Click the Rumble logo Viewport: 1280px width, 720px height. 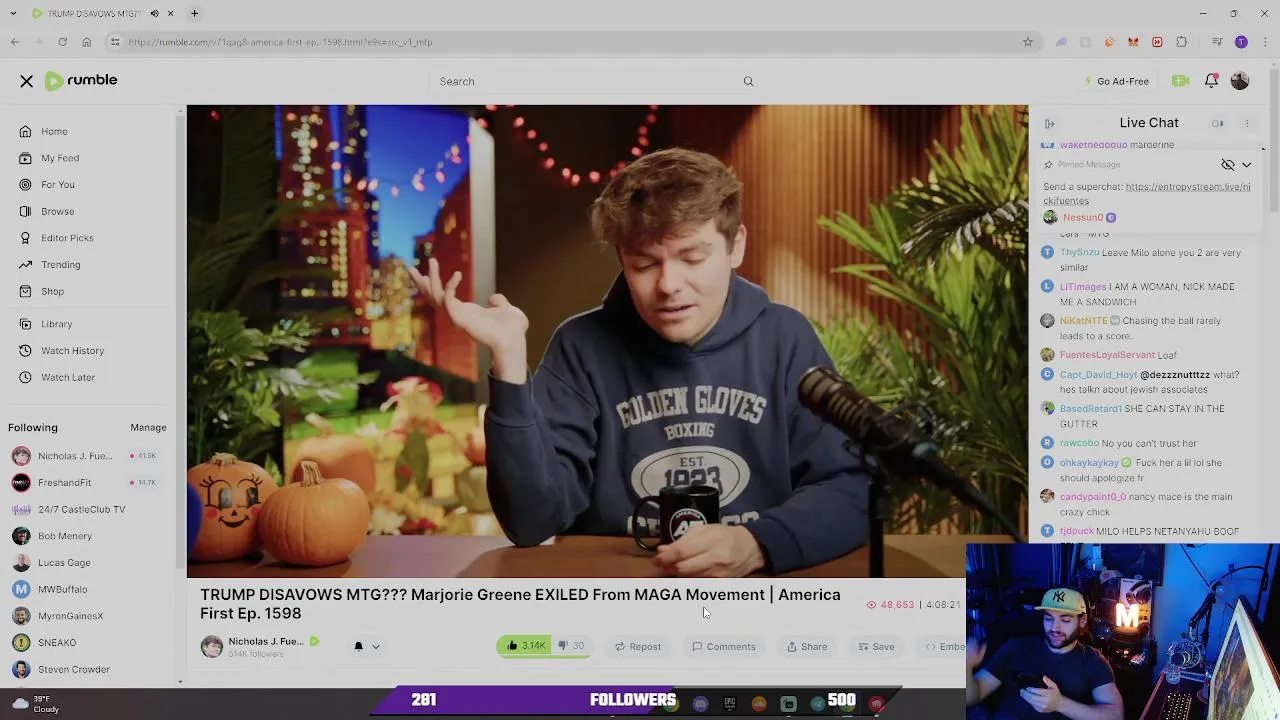pos(81,80)
